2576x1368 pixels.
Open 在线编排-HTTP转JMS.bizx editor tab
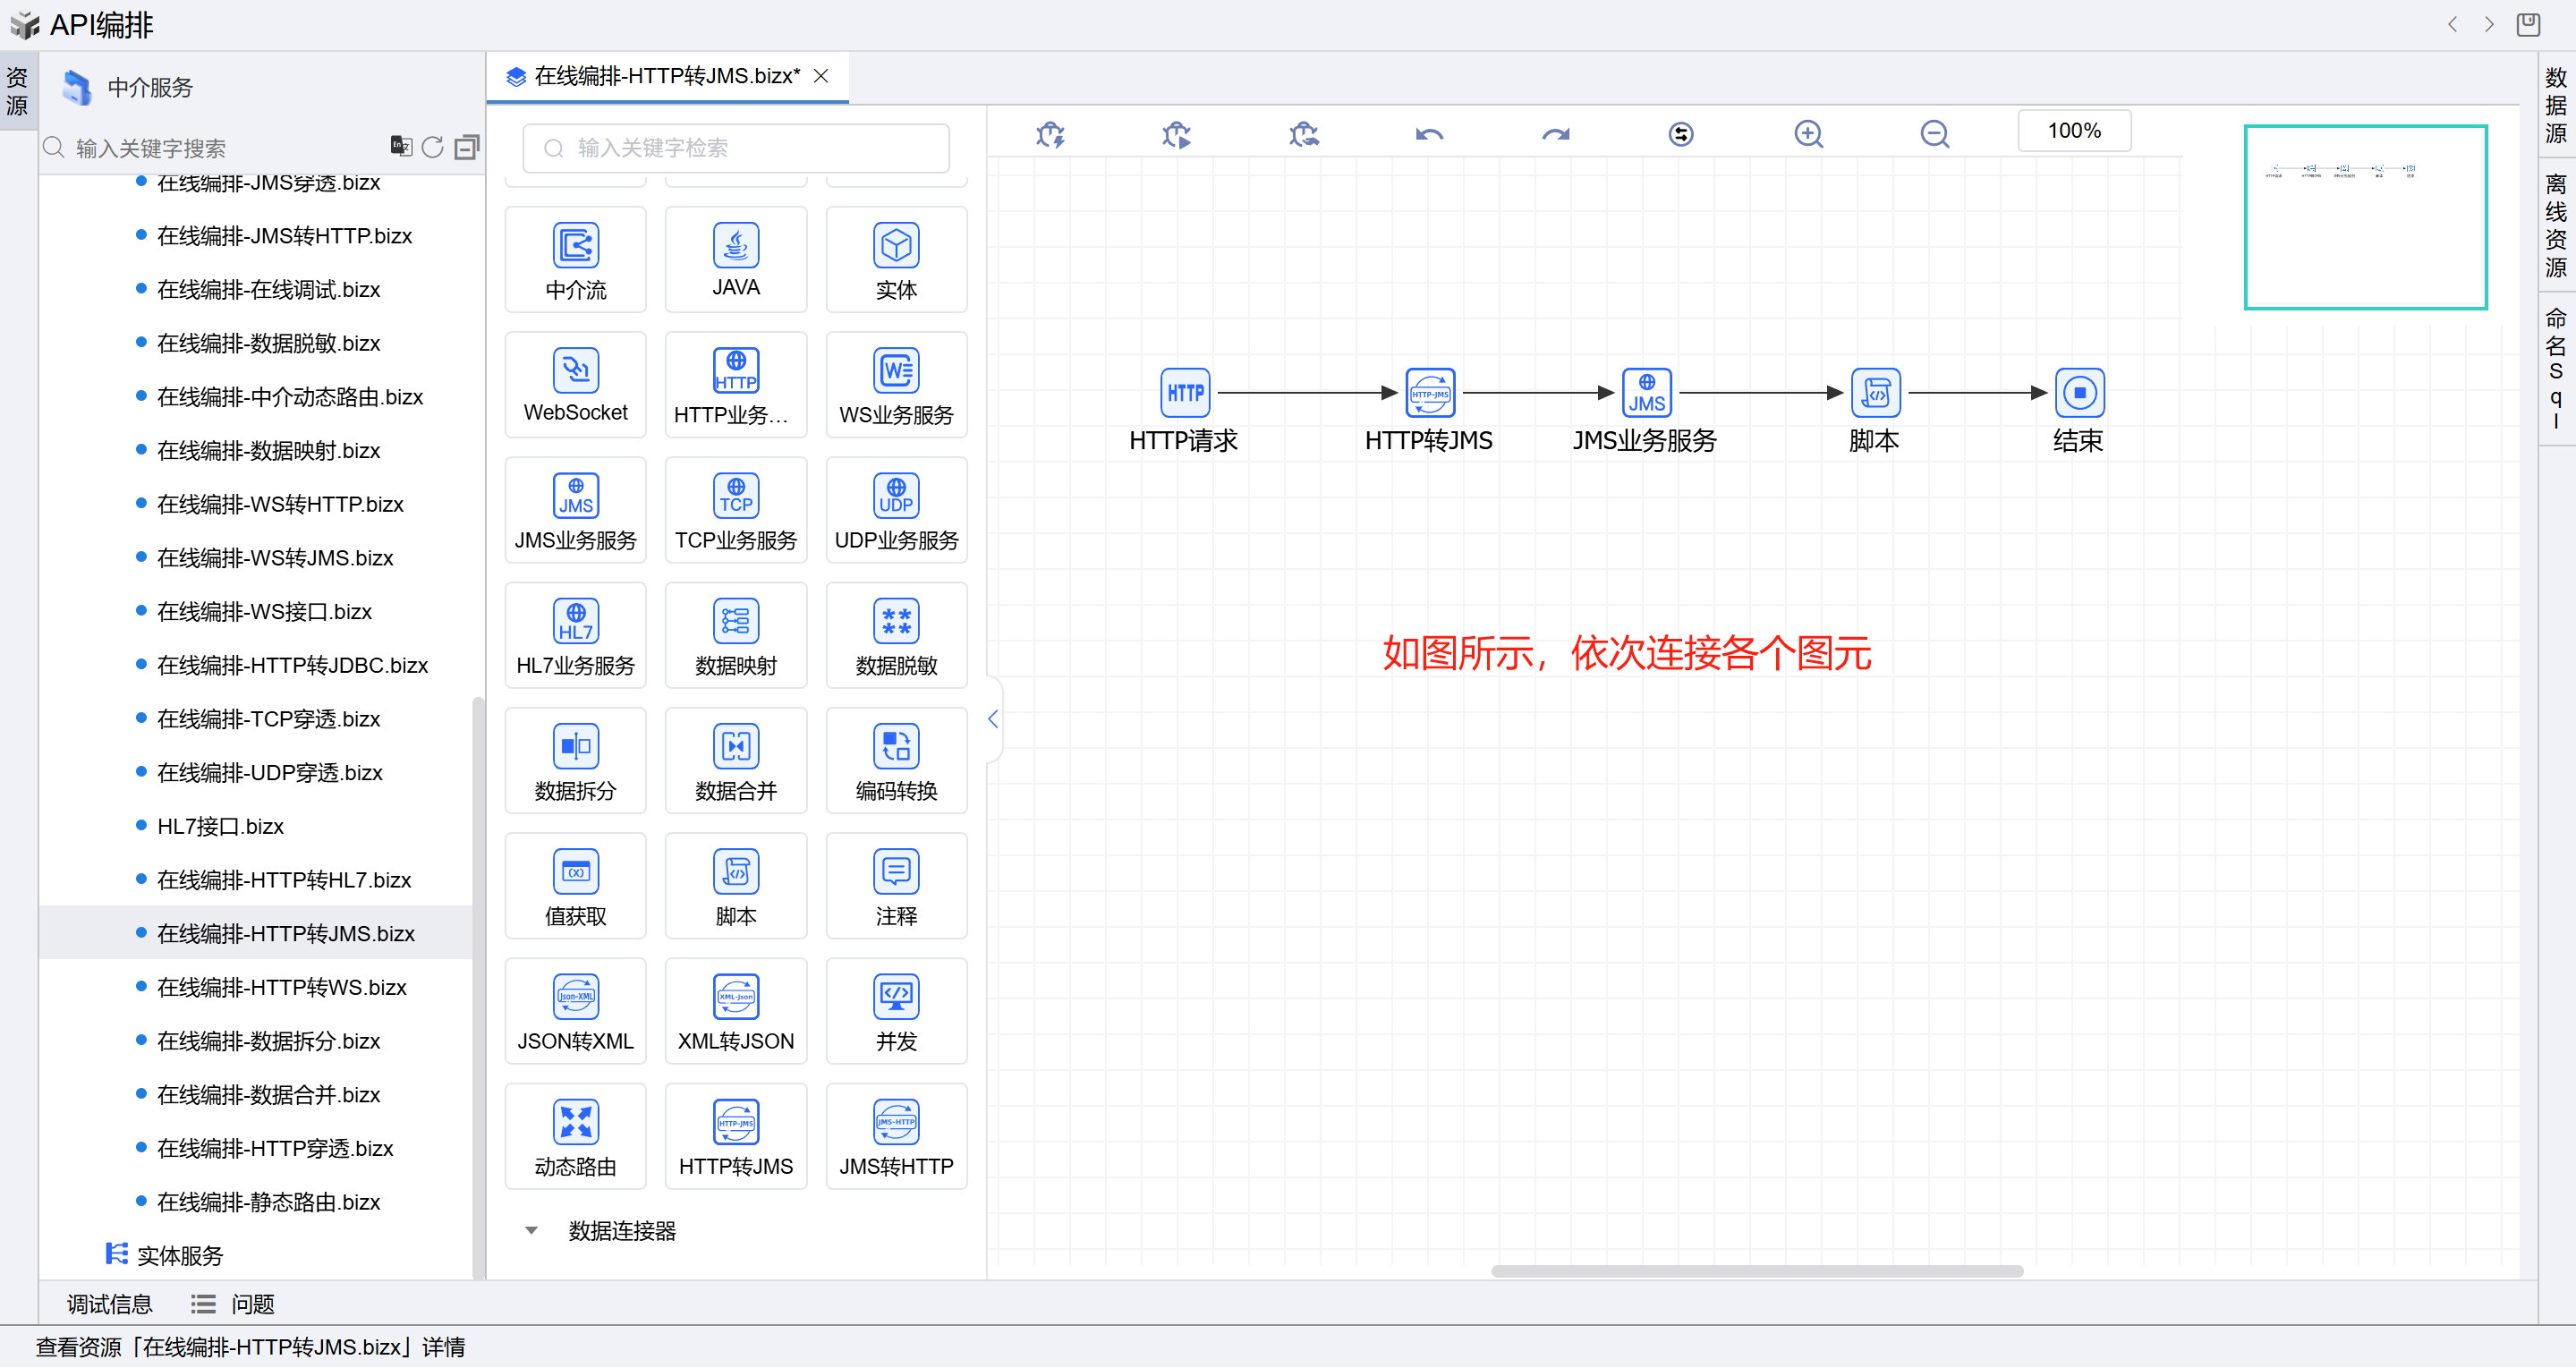tap(666, 76)
